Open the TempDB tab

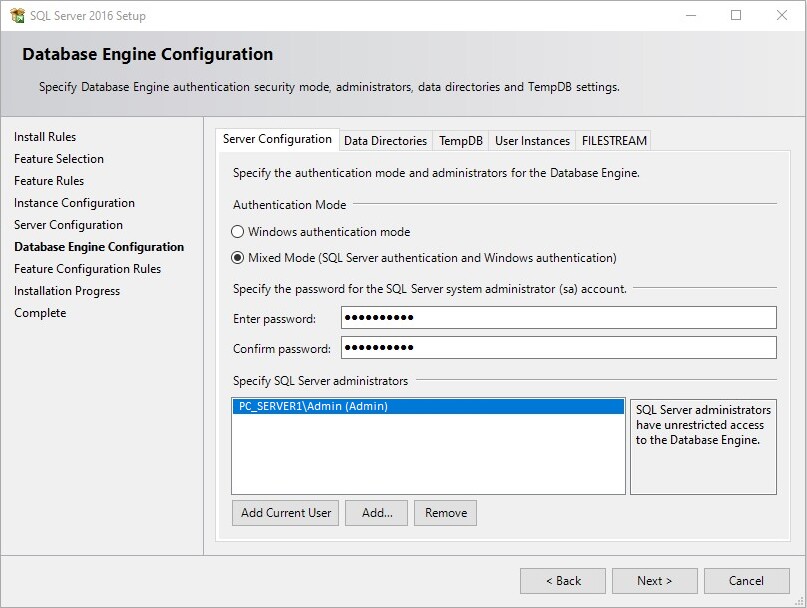click(x=461, y=141)
